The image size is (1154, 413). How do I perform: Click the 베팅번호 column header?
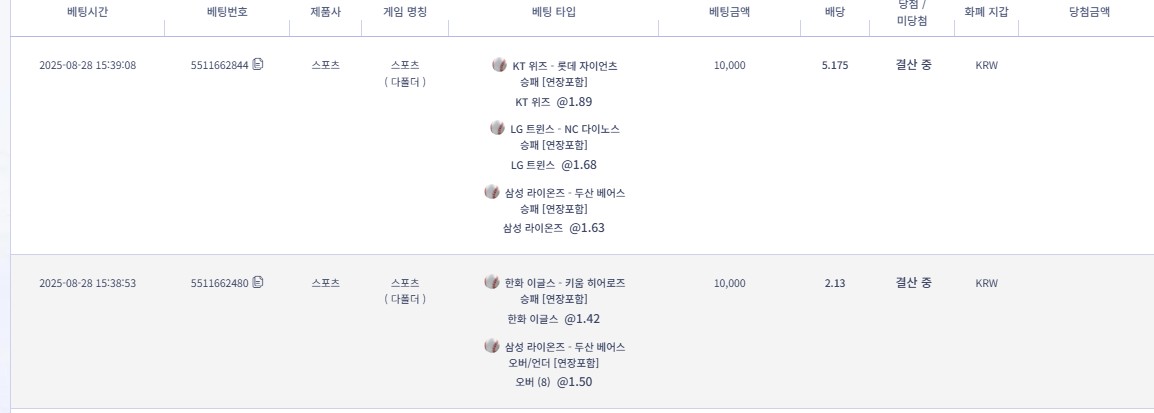pos(227,12)
